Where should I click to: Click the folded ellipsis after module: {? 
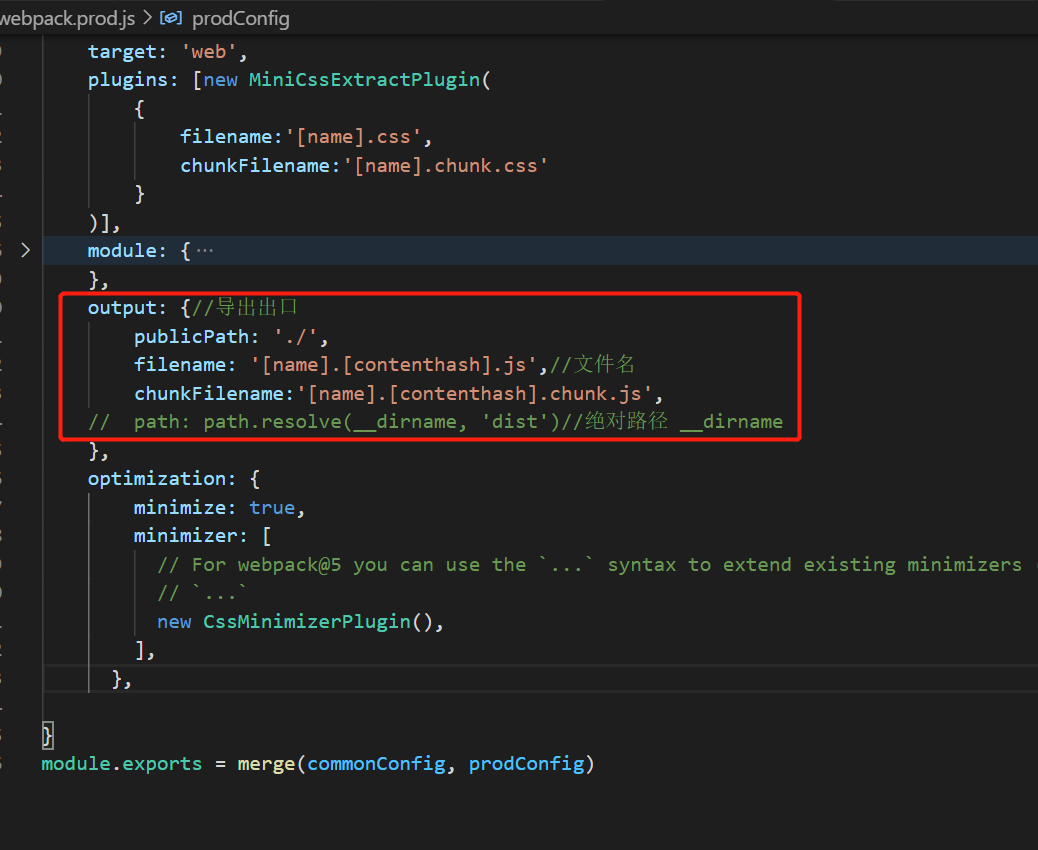(205, 251)
